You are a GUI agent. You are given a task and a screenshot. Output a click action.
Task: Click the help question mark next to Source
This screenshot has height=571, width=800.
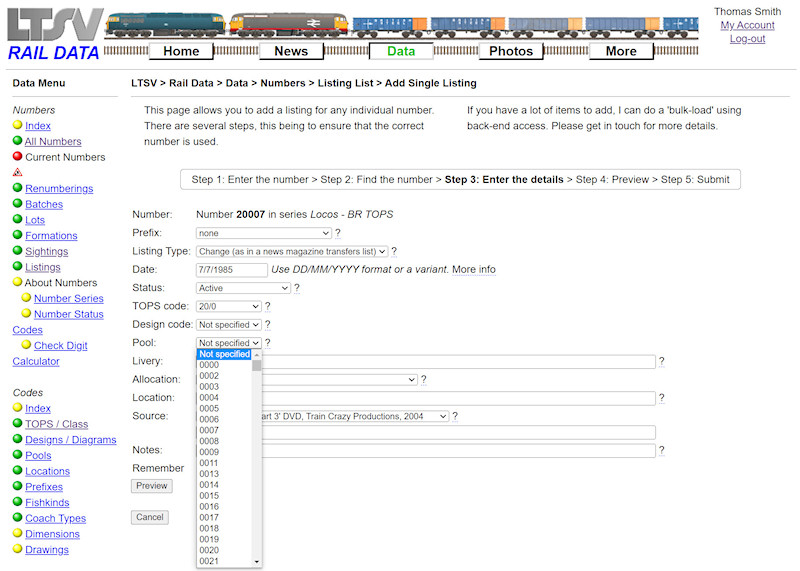455,416
